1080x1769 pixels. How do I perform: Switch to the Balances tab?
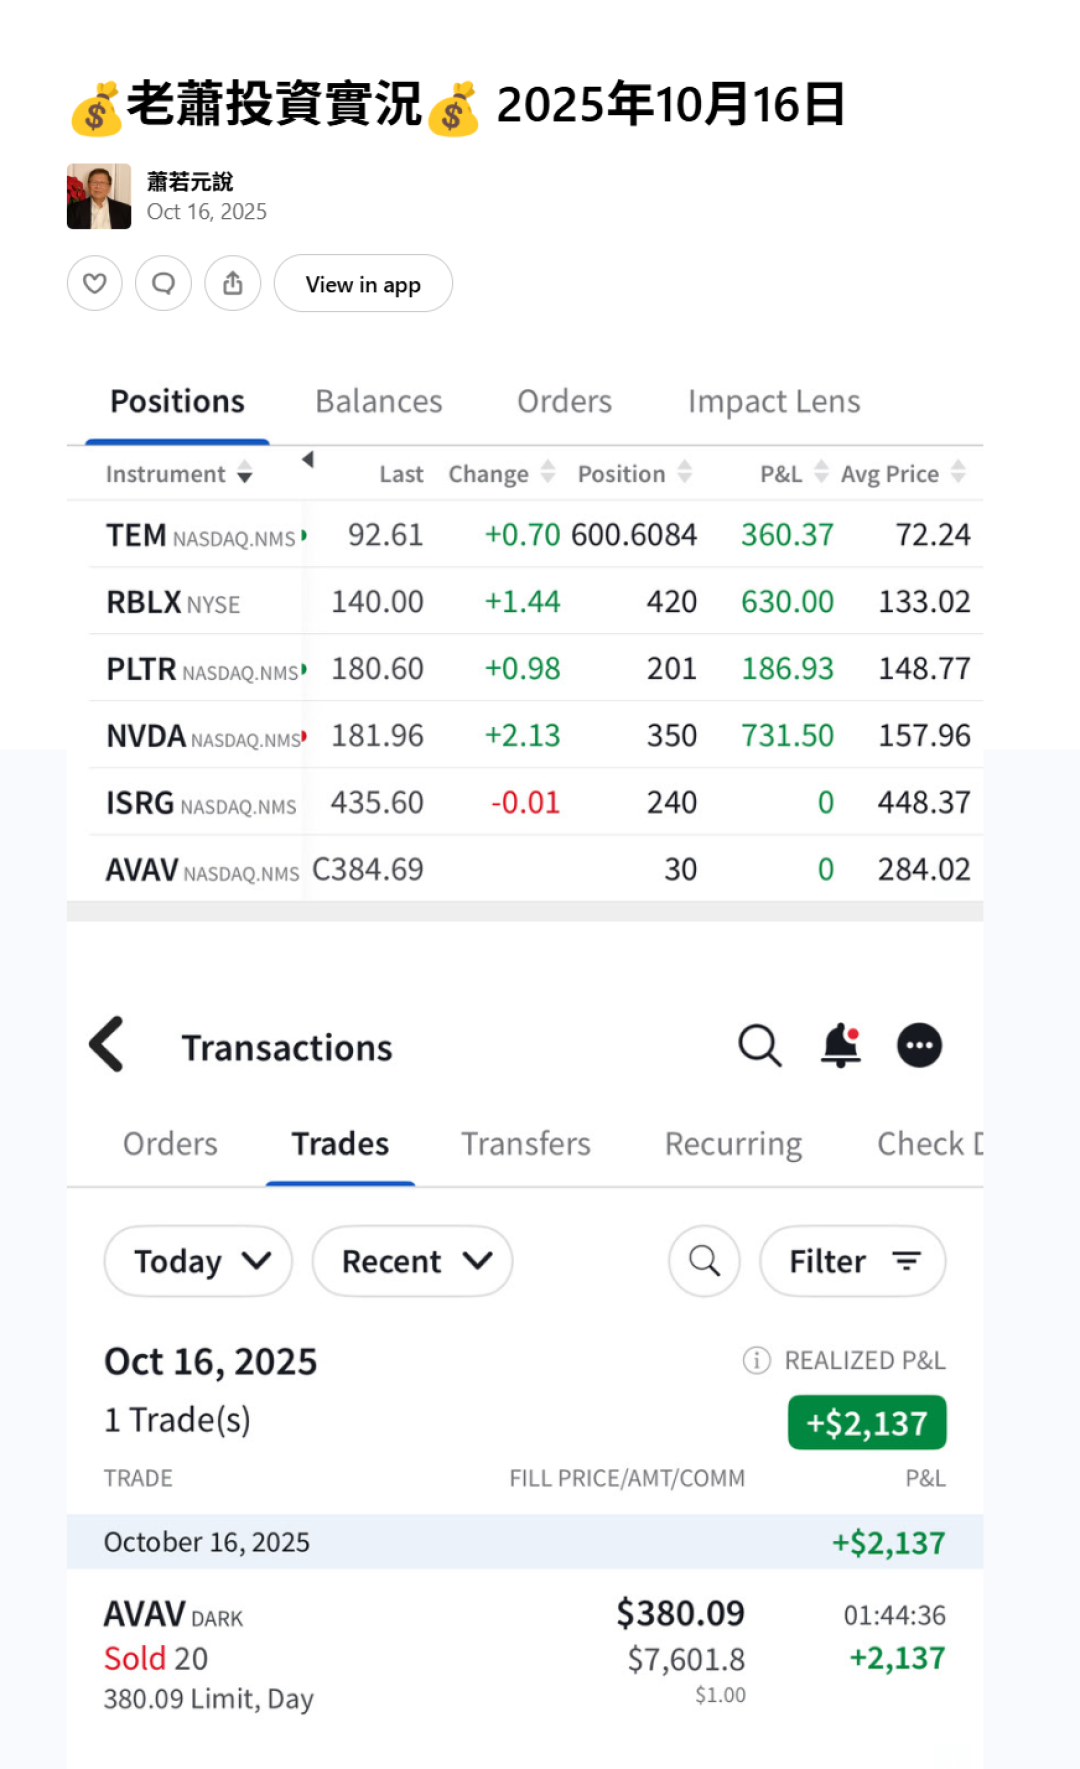379,401
